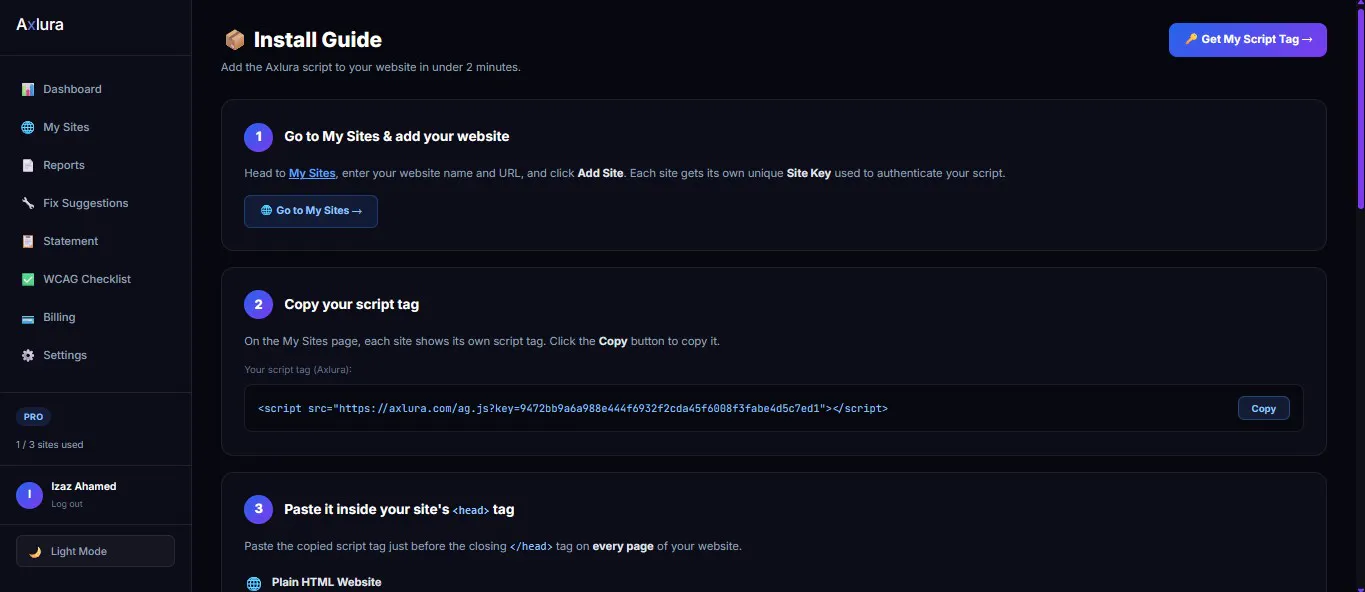Click the Izaz Ahamed username
Screen dimensions: 1365x592
[x=84, y=486]
